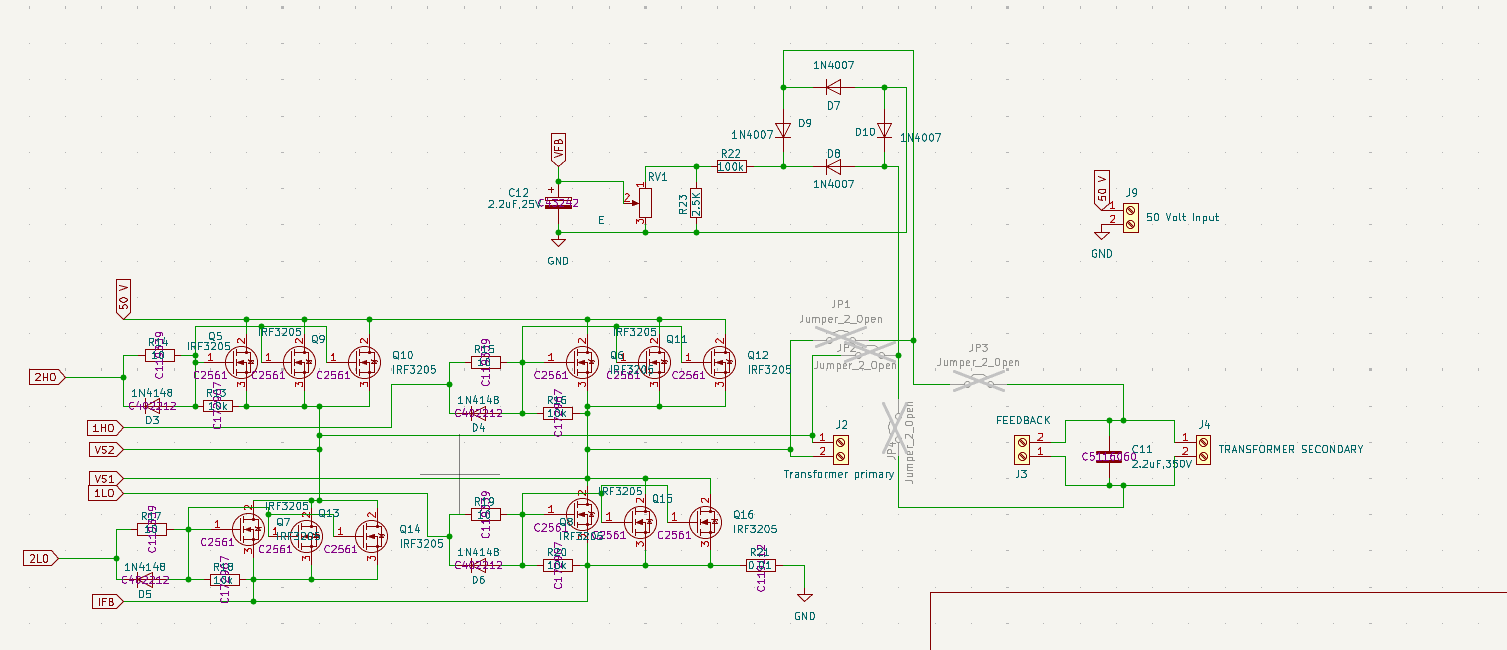1507x650 pixels.
Task: Select diode D9 symbol
Action: [783, 129]
